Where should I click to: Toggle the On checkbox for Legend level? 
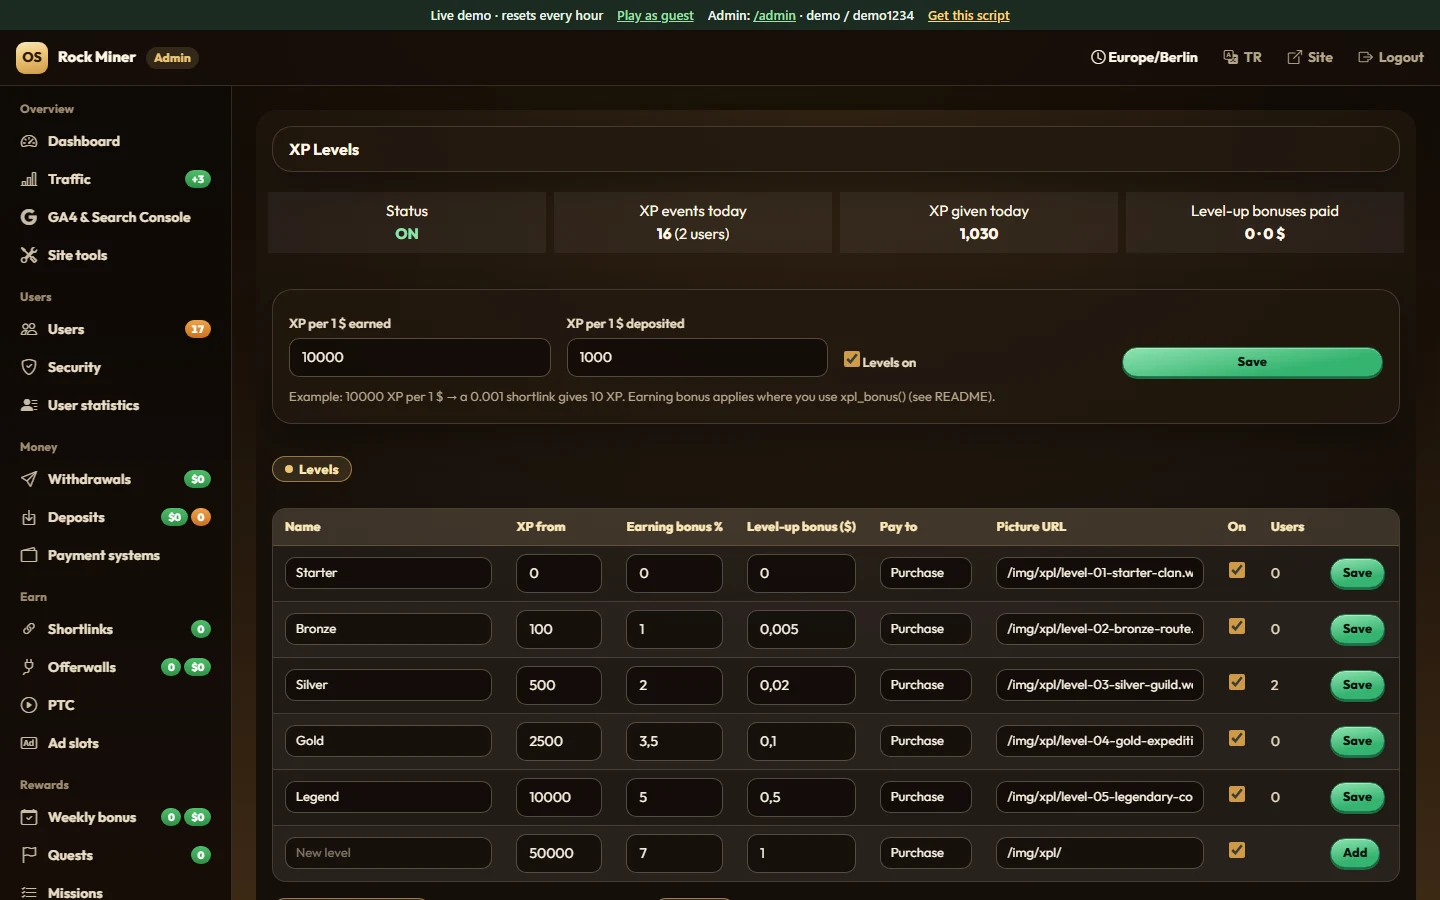click(1237, 794)
